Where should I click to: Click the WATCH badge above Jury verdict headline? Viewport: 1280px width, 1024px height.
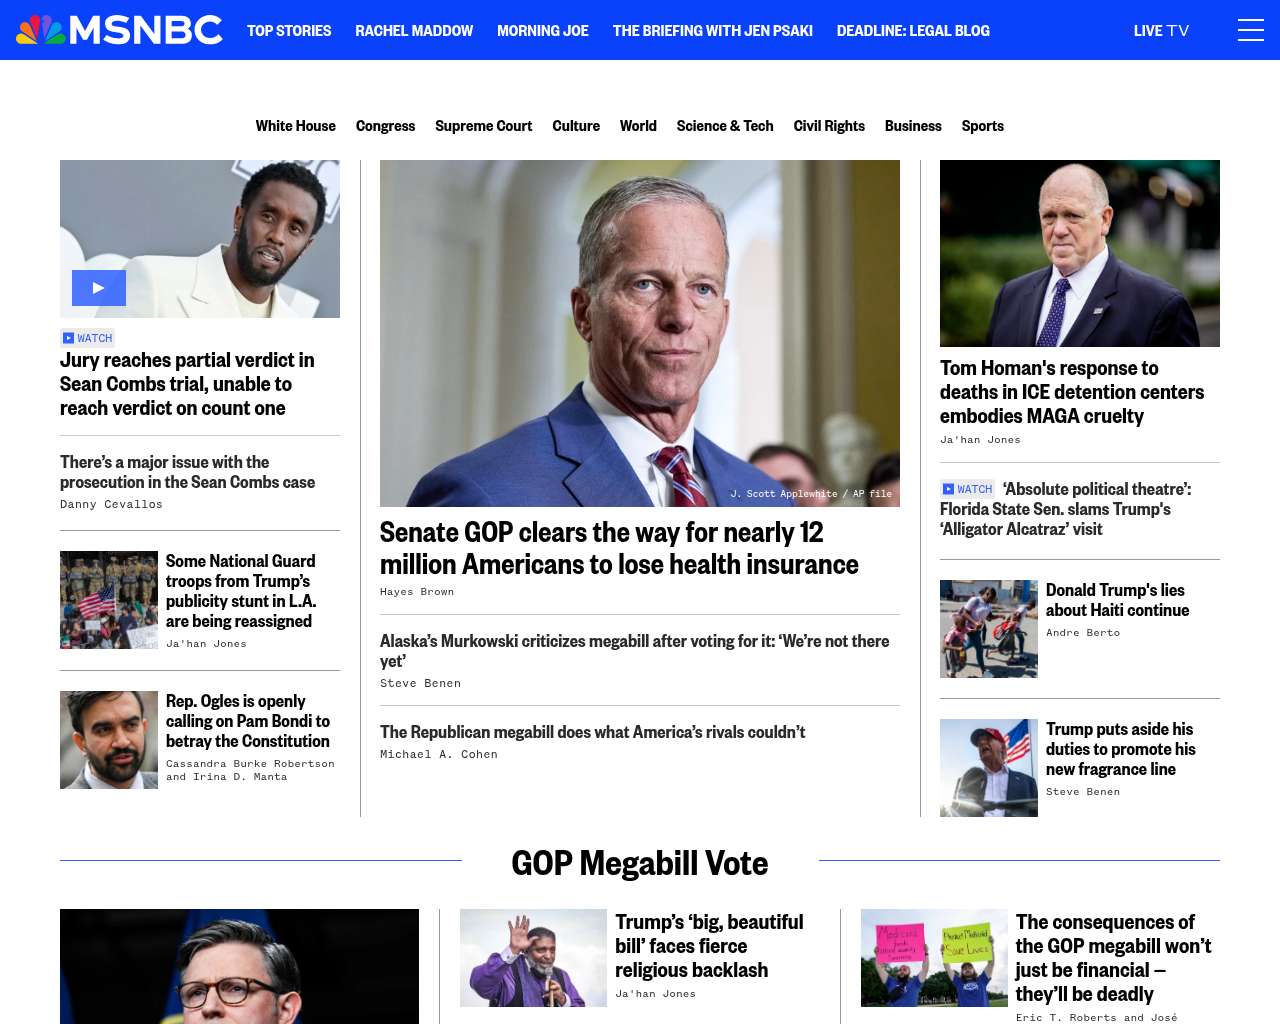click(x=88, y=338)
